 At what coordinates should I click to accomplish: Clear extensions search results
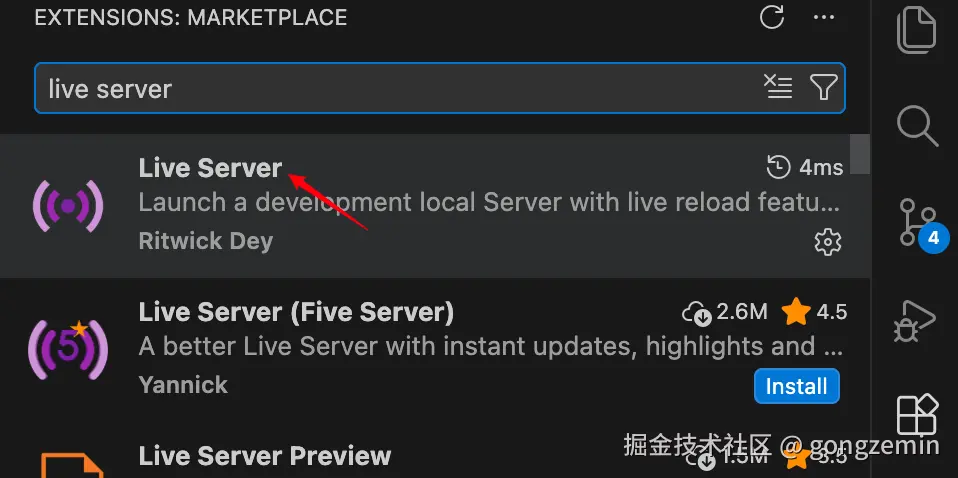click(x=778, y=87)
